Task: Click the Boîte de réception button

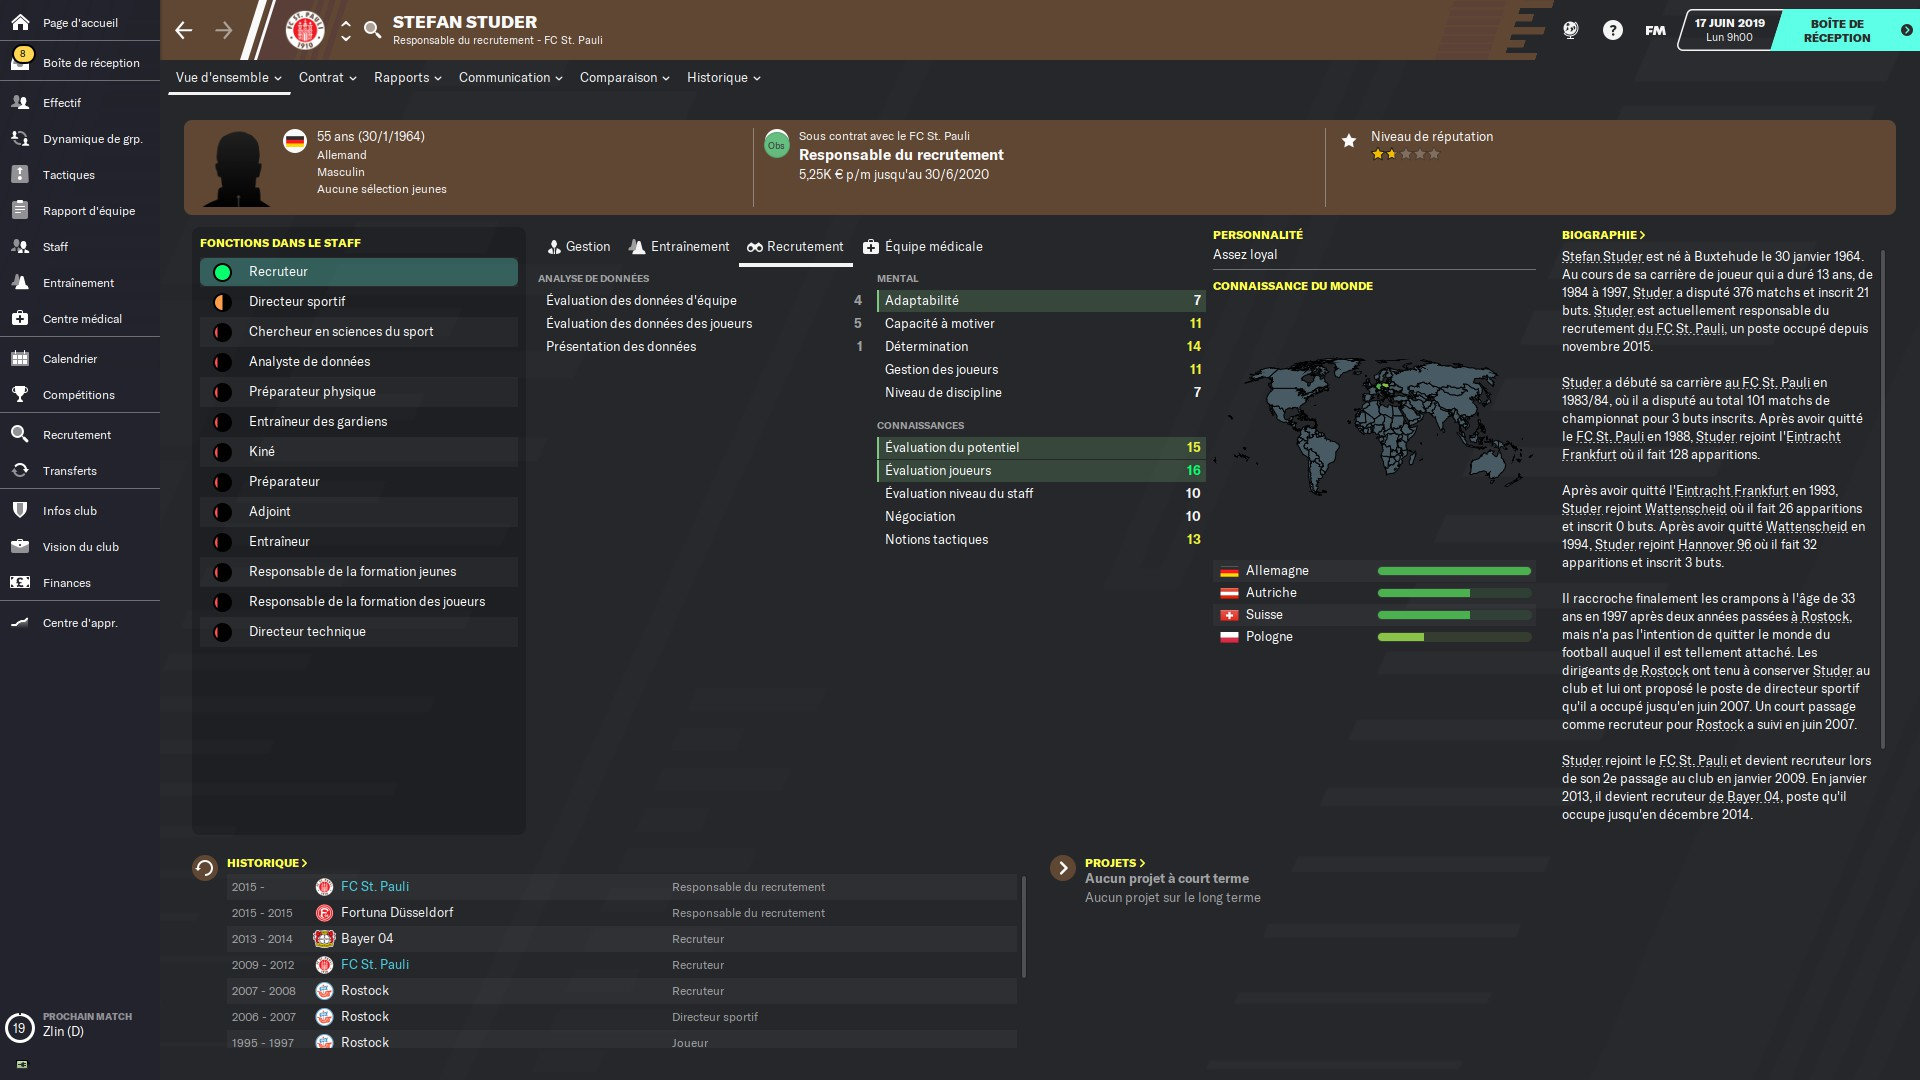Action: pyautogui.click(x=1837, y=30)
